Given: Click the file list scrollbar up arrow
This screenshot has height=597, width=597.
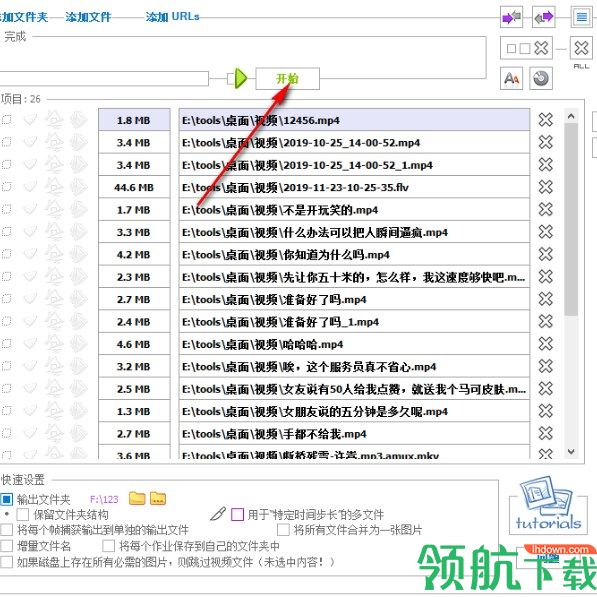Looking at the screenshot, I should point(571,116).
